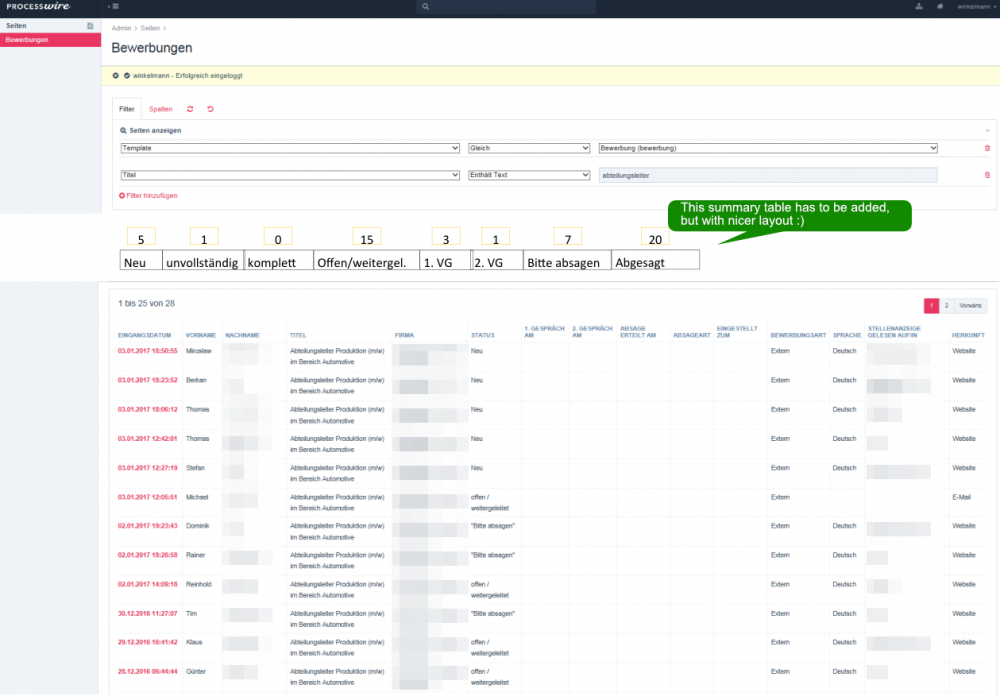Viewport: 1000px width, 700px height.
Task: Open the Bewerbung (bewerbung) value dropdown
Action: 767,148
